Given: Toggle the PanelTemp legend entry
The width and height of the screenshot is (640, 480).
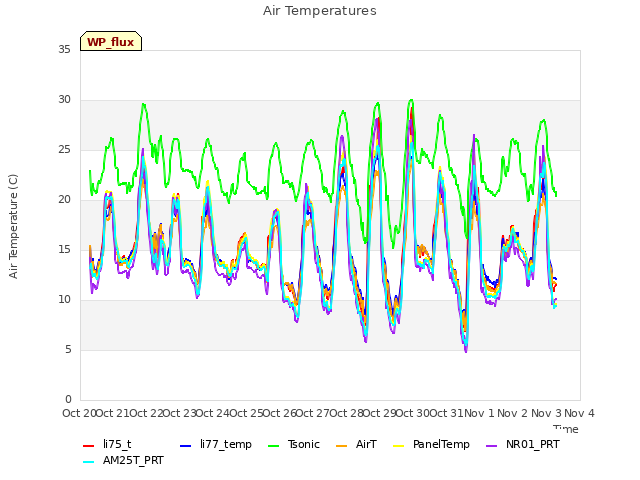Looking at the screenshot, I should point(431,444).
